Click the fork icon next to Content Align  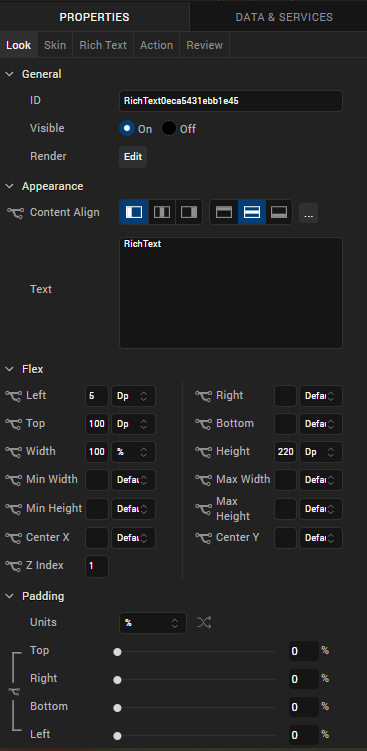pyautogui.click(x=15, y=213)
